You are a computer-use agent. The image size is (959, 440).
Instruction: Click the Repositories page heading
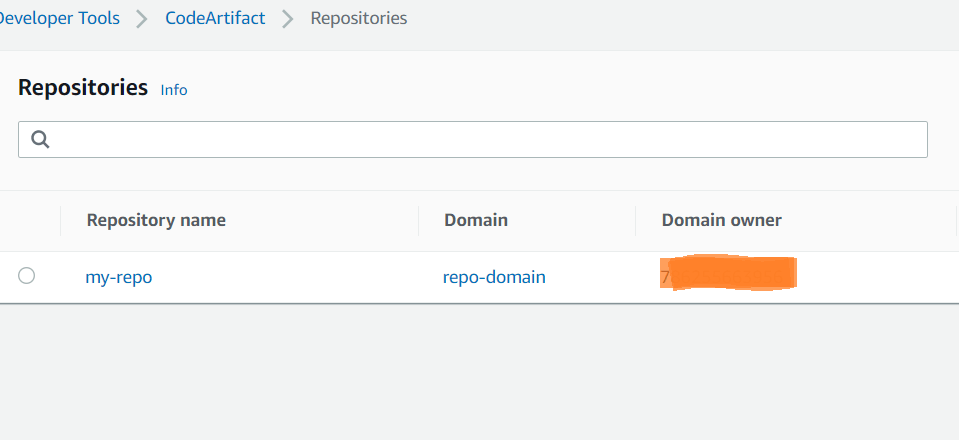(x=83, y=87)
